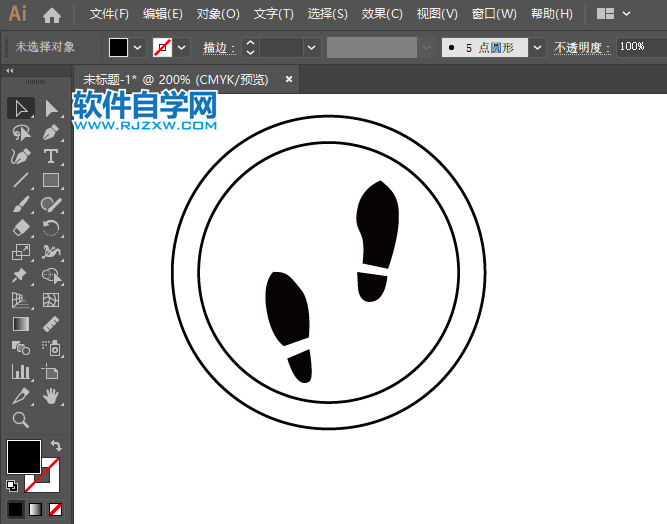
Task: Collapse the tools panel double-arrow
Action: [x=9, y=71]
